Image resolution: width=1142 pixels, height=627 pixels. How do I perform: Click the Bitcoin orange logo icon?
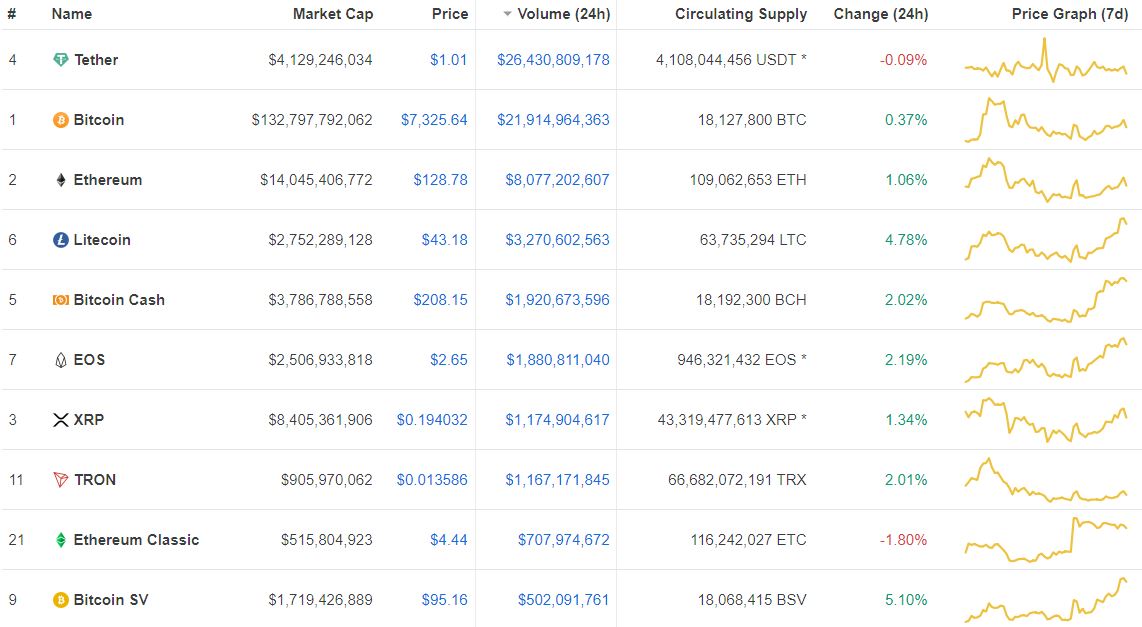pos(61,119)
